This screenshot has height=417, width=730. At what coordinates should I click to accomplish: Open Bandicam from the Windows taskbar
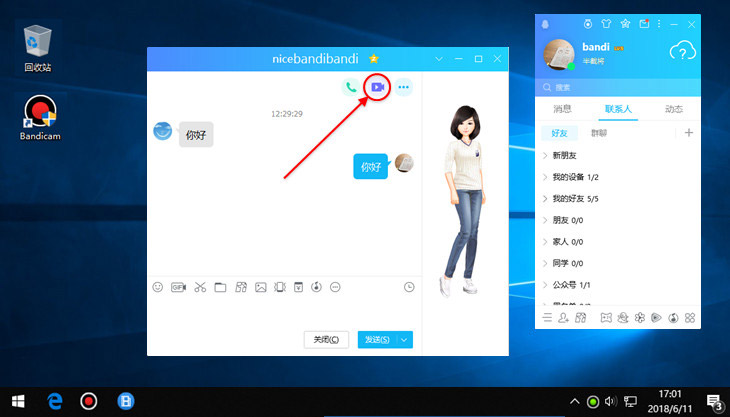(89, 401)
